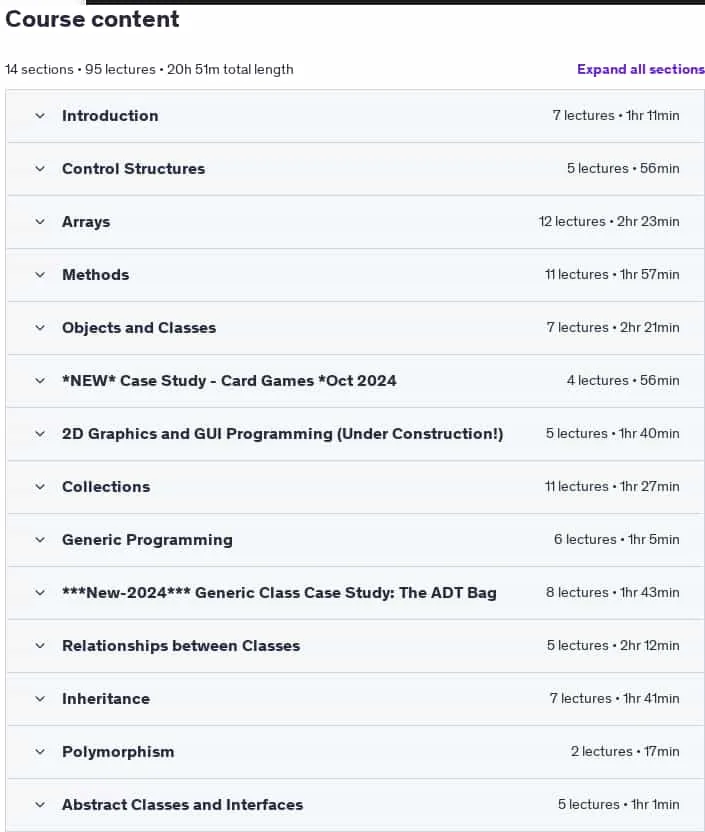
Task: Click the Arrays 12 lectures duration text
Action: point(609,221)
